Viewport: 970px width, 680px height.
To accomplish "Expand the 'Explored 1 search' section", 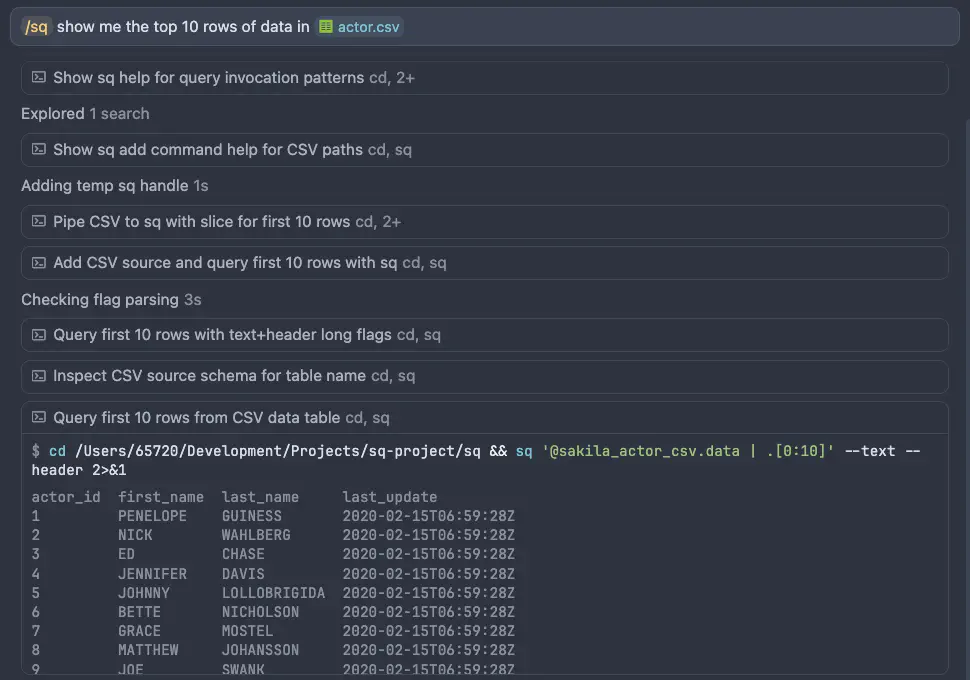I will tap(85, 113).
